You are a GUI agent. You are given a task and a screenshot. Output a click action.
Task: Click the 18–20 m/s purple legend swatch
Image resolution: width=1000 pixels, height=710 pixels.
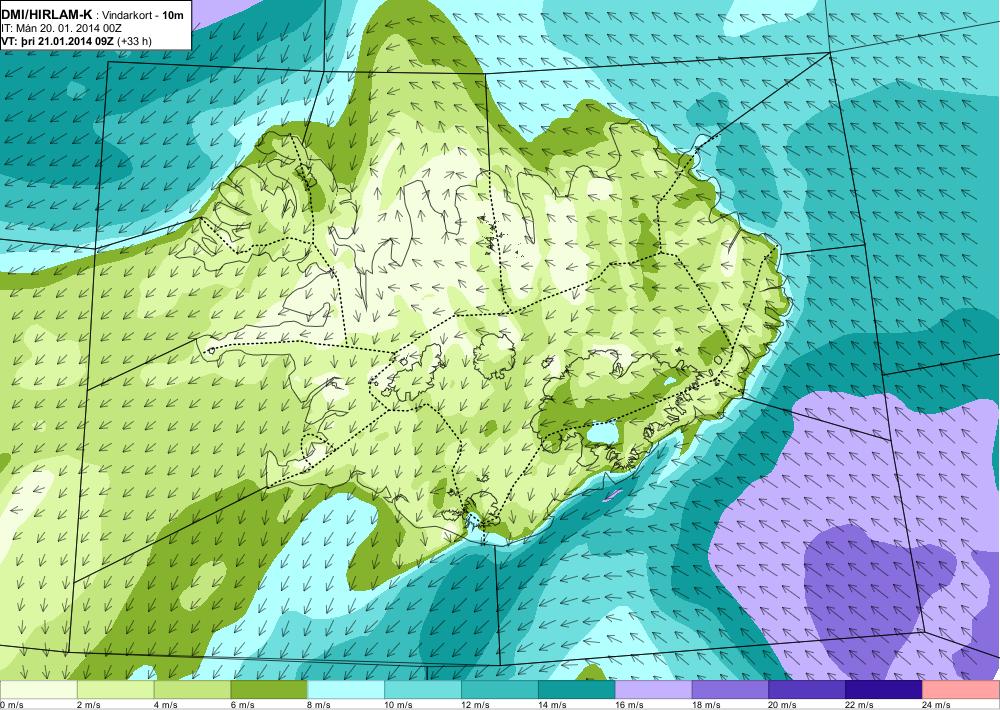point(730,690)
